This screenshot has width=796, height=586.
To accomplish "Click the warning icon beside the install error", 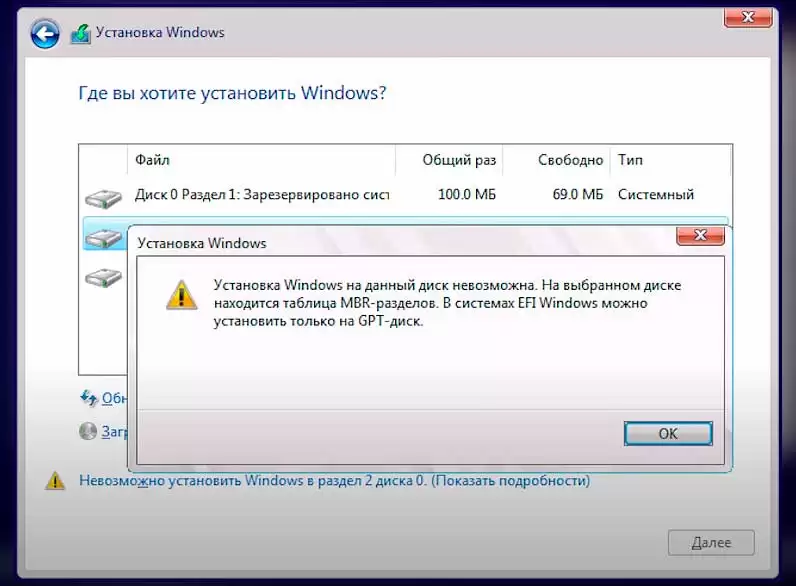I will tap(55, 480).
